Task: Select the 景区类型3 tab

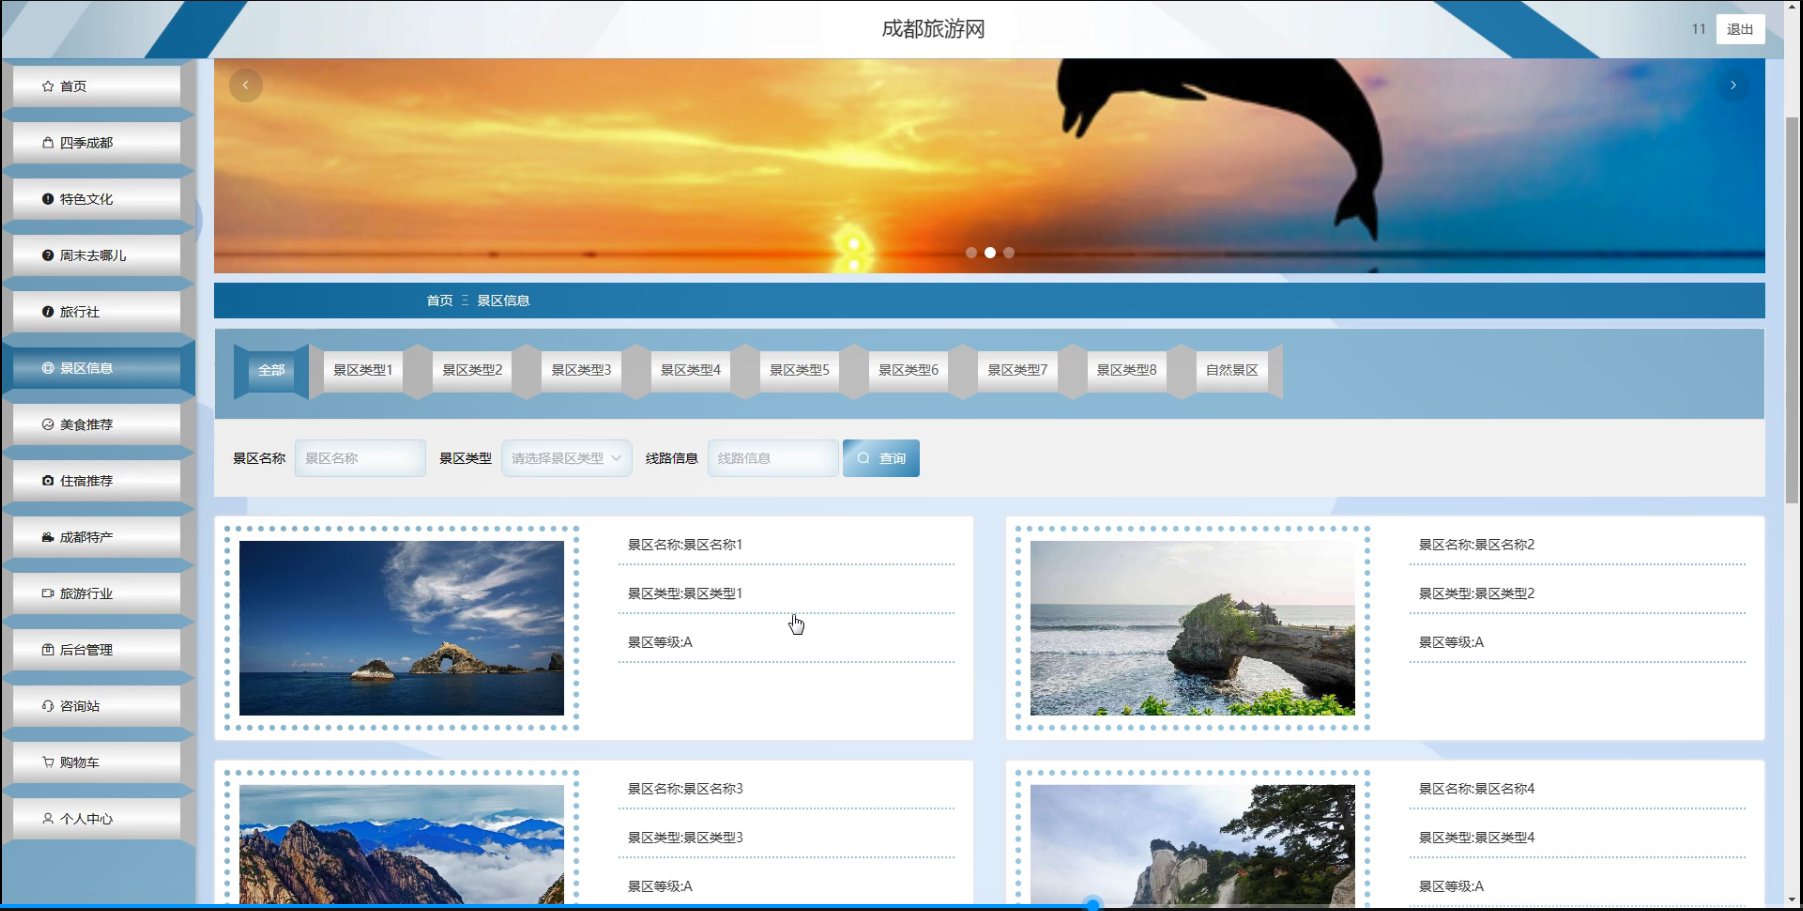Action: click(x=581, y=370)
